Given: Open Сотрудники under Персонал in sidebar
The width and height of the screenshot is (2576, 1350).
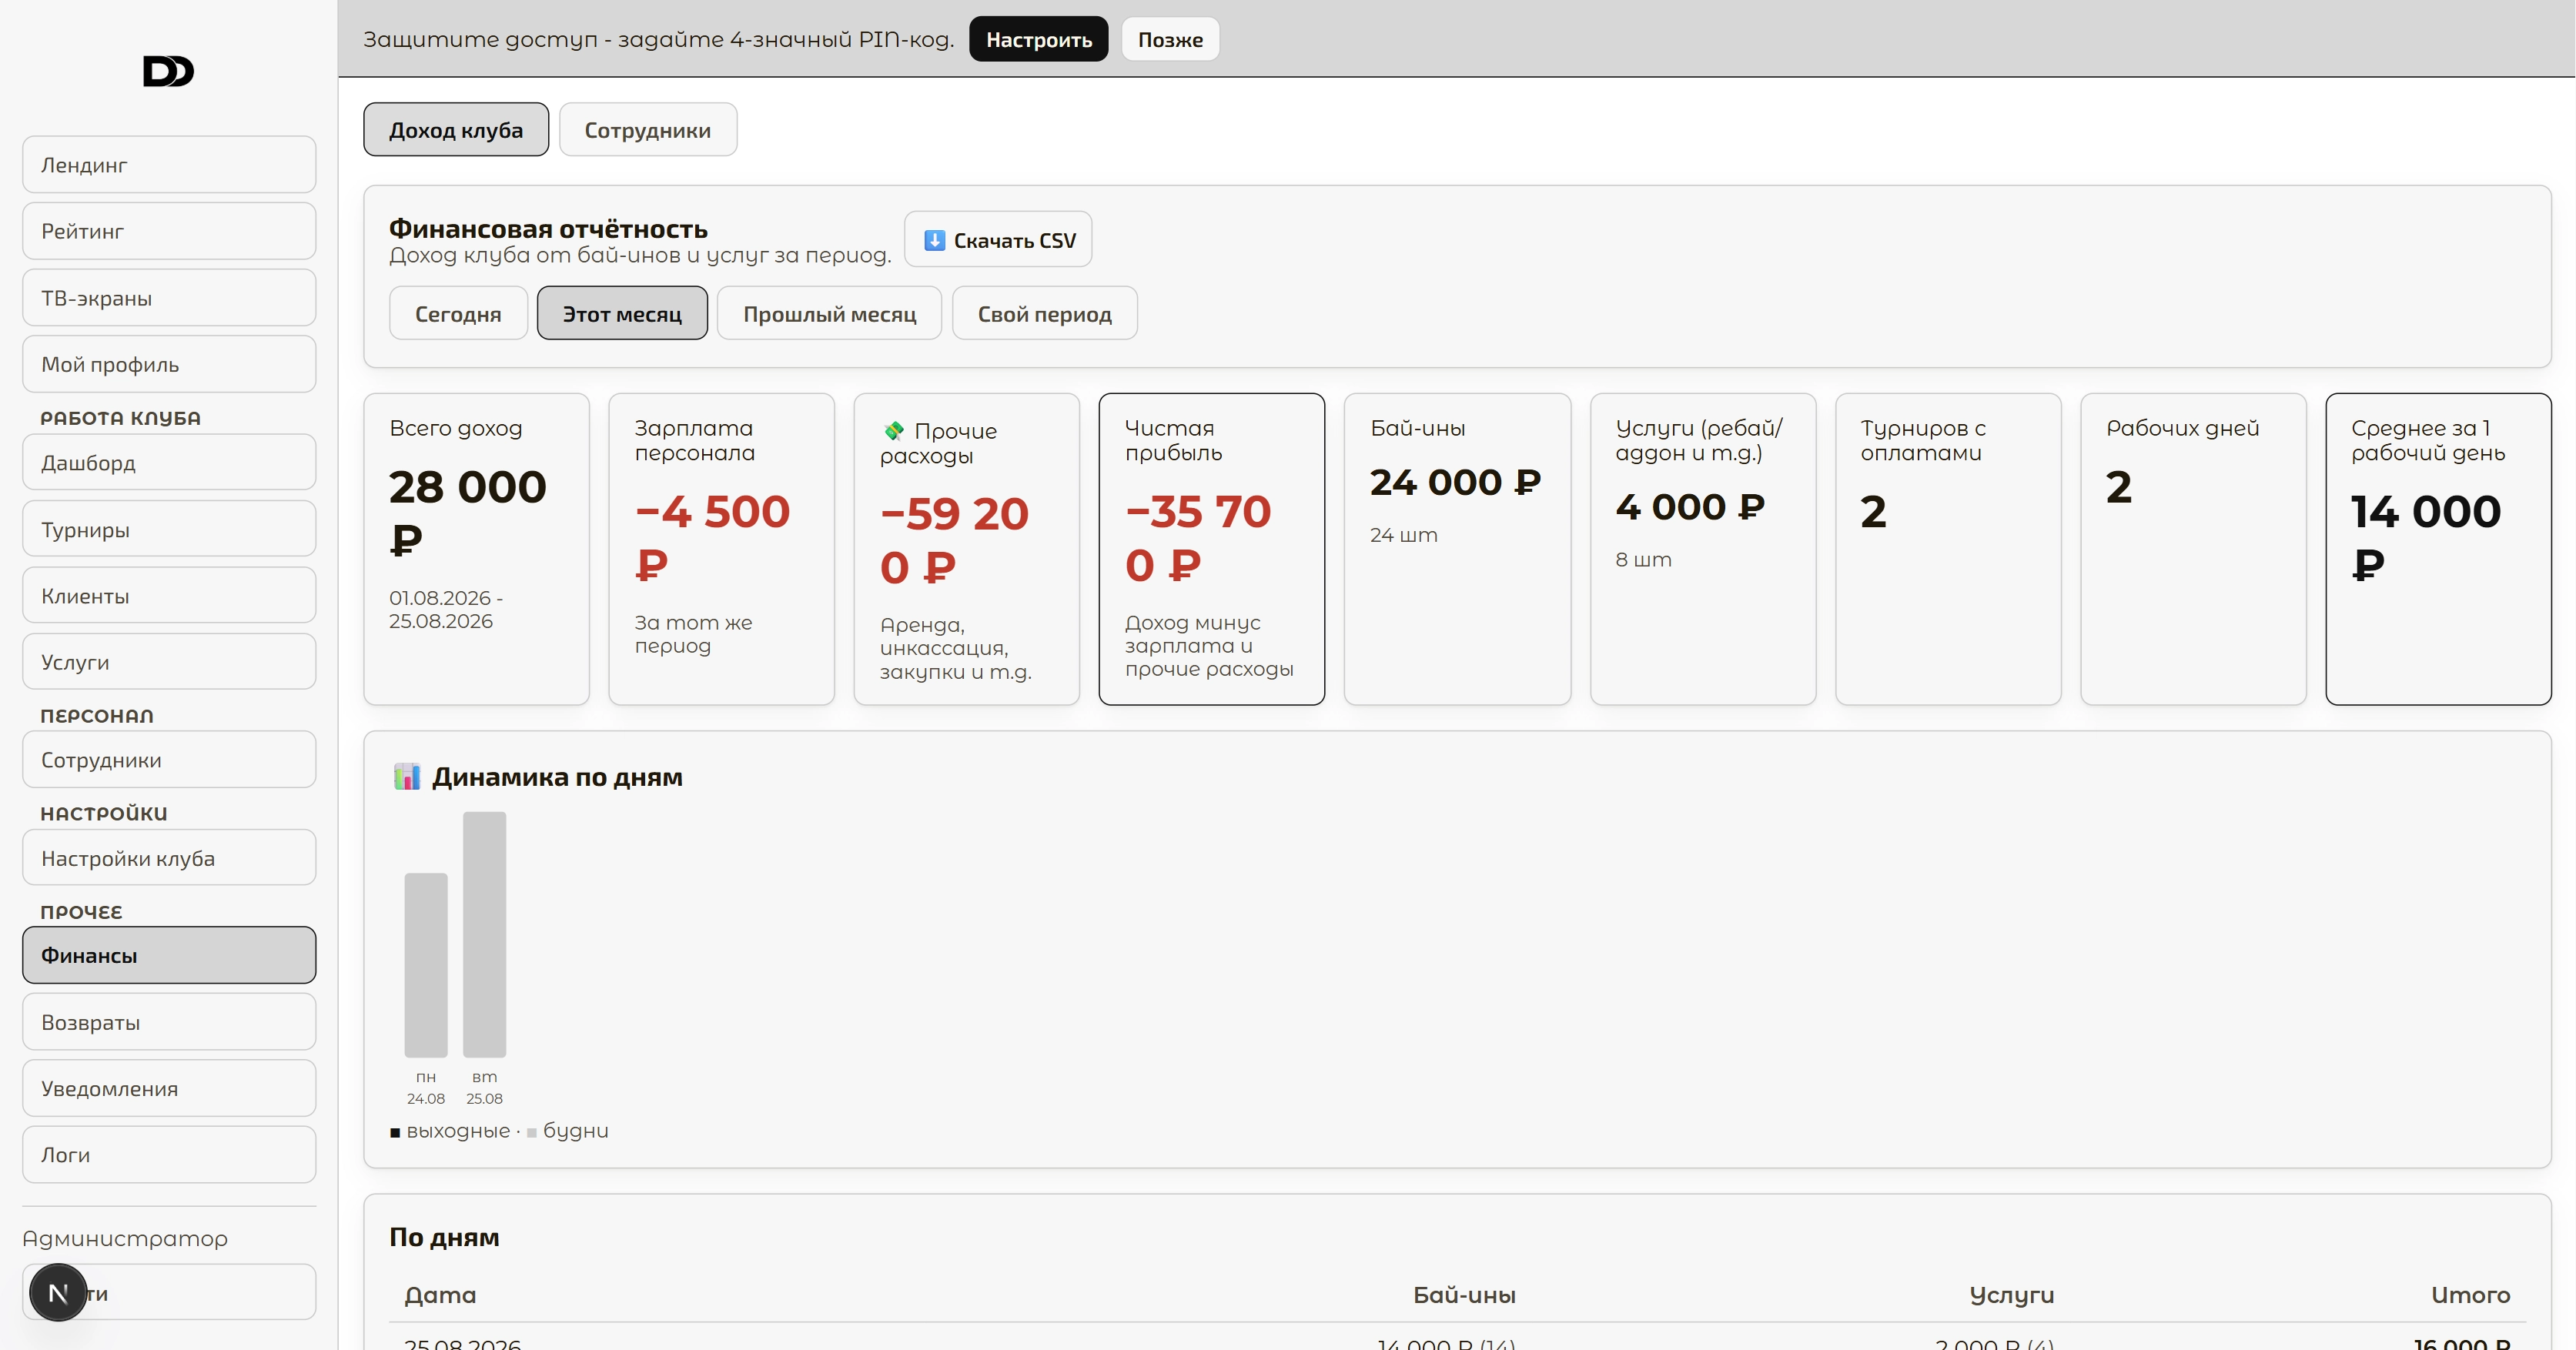Looking at the screenshot, I should (x=169, y=759).
